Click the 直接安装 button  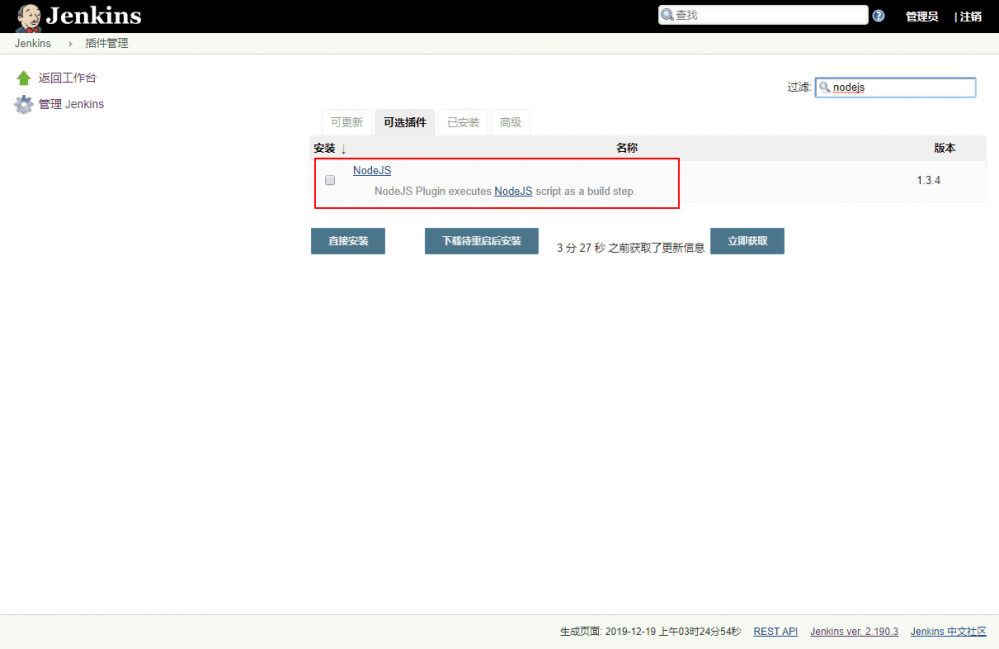[347, 241]
